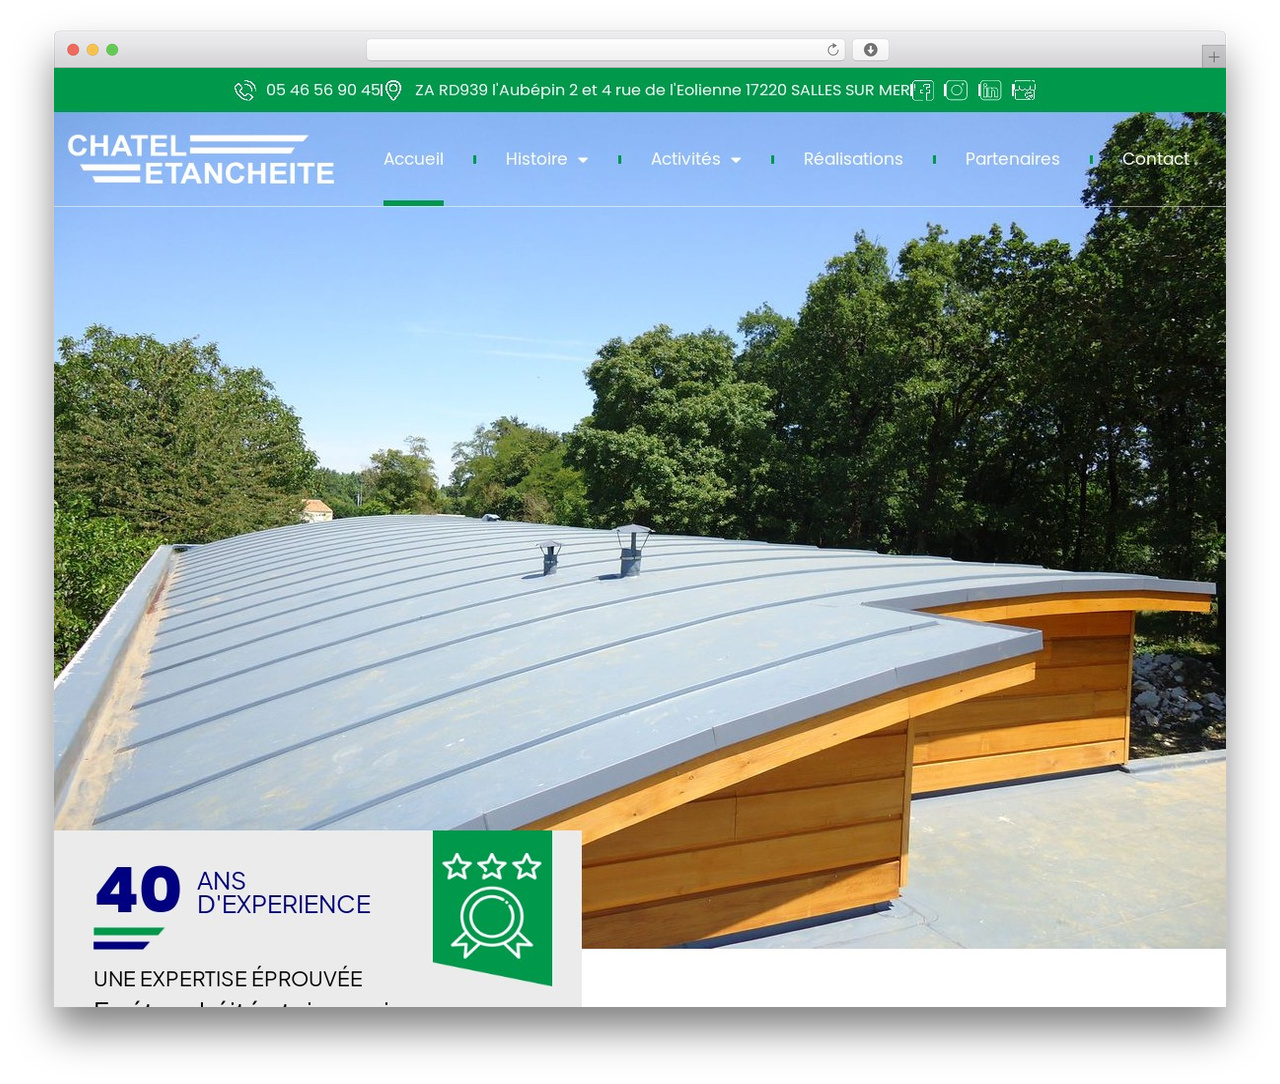Image resolution: width=1280 pixels, height=1084 pixels.
Task: Click the green three-star award badge
Action: 492,907
